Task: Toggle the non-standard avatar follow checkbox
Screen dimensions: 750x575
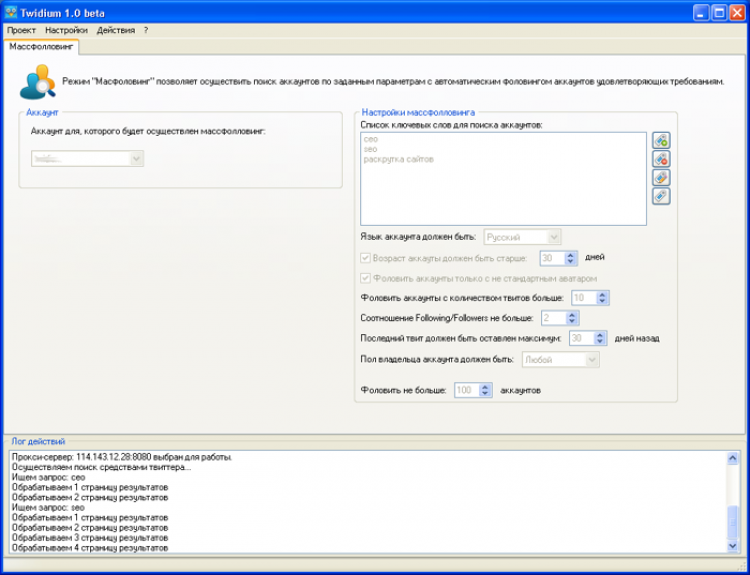Action: (x=366, y=278)
